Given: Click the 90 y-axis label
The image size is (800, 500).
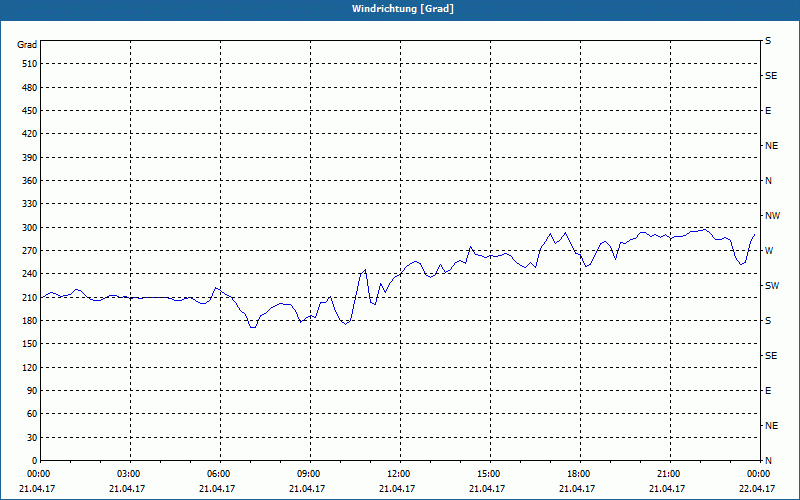Looking at the screenshot, I should (x=32, y=391).
